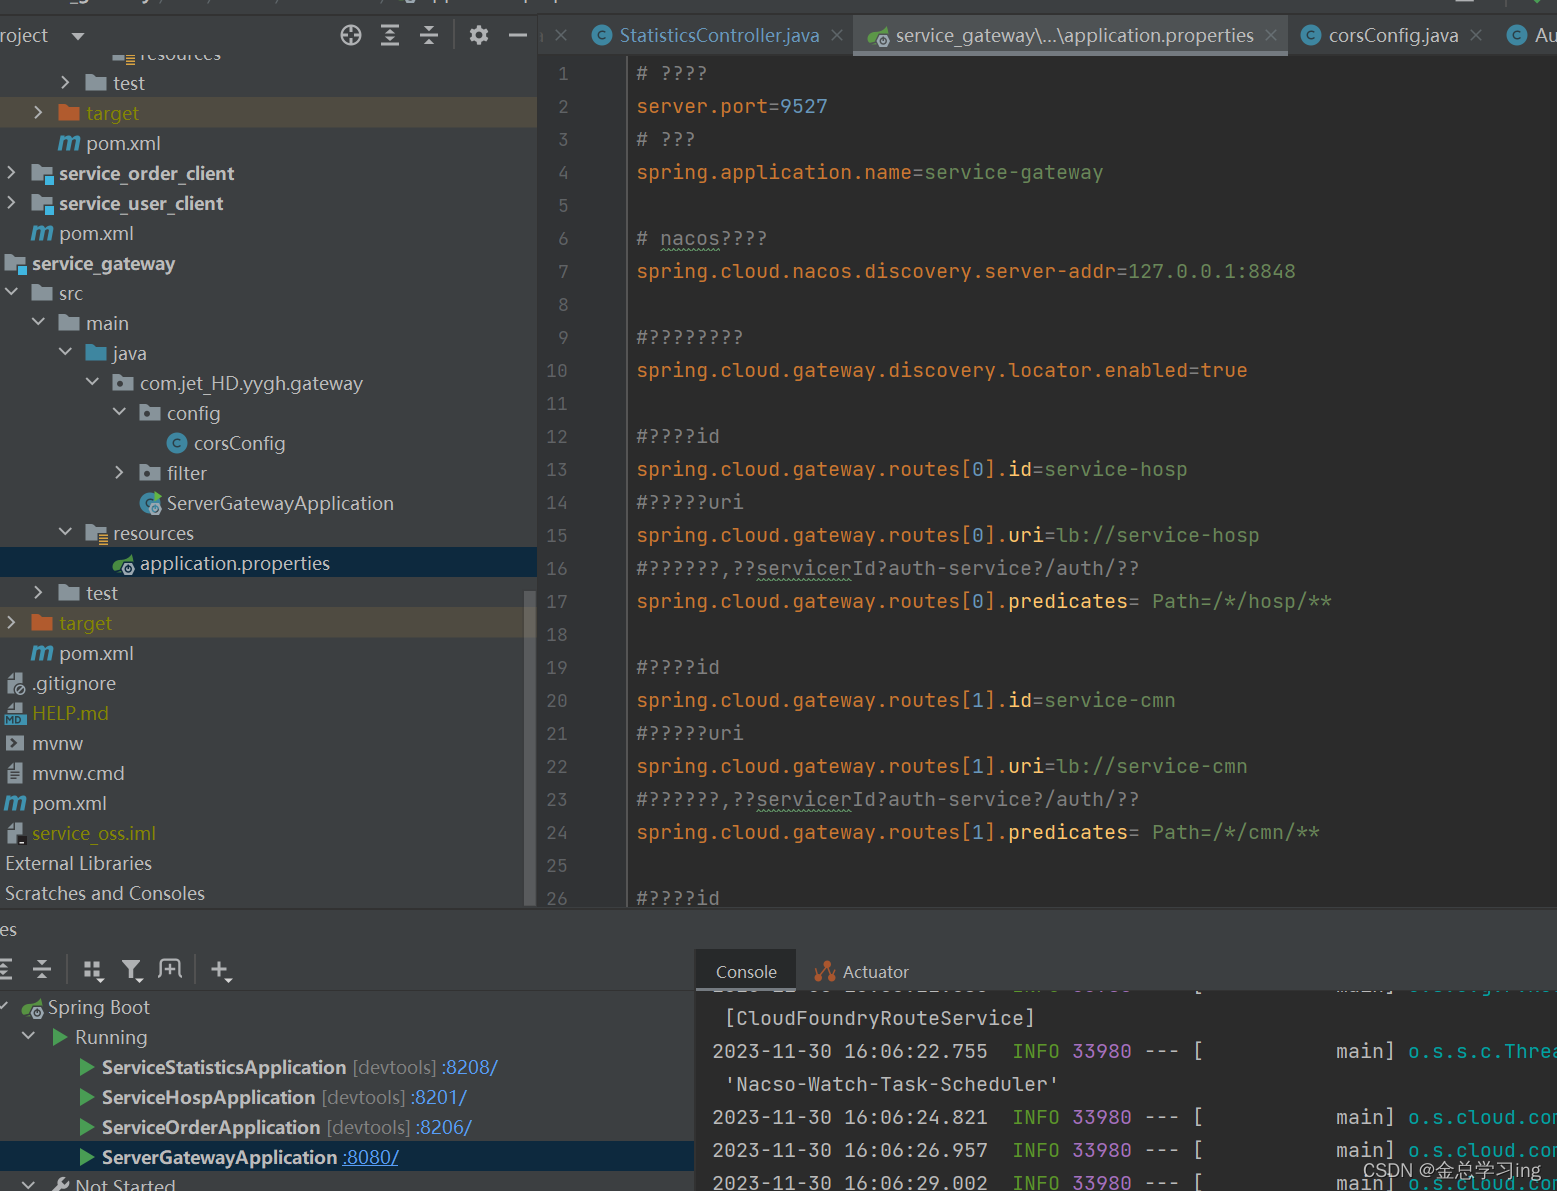Click green run icon beside ServiceHospApplication
The width and height of the screenshot is (1557, 1191).
click(x=87, y=1097)
